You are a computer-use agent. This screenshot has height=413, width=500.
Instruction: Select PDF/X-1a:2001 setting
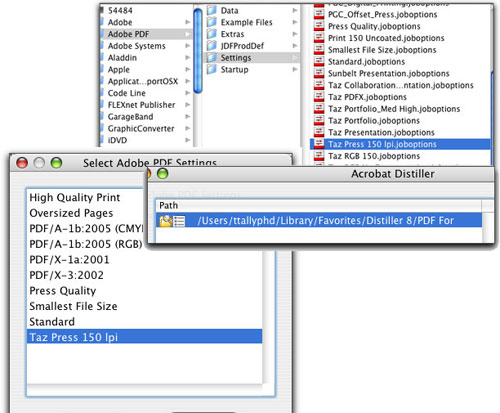click(69, 260)
